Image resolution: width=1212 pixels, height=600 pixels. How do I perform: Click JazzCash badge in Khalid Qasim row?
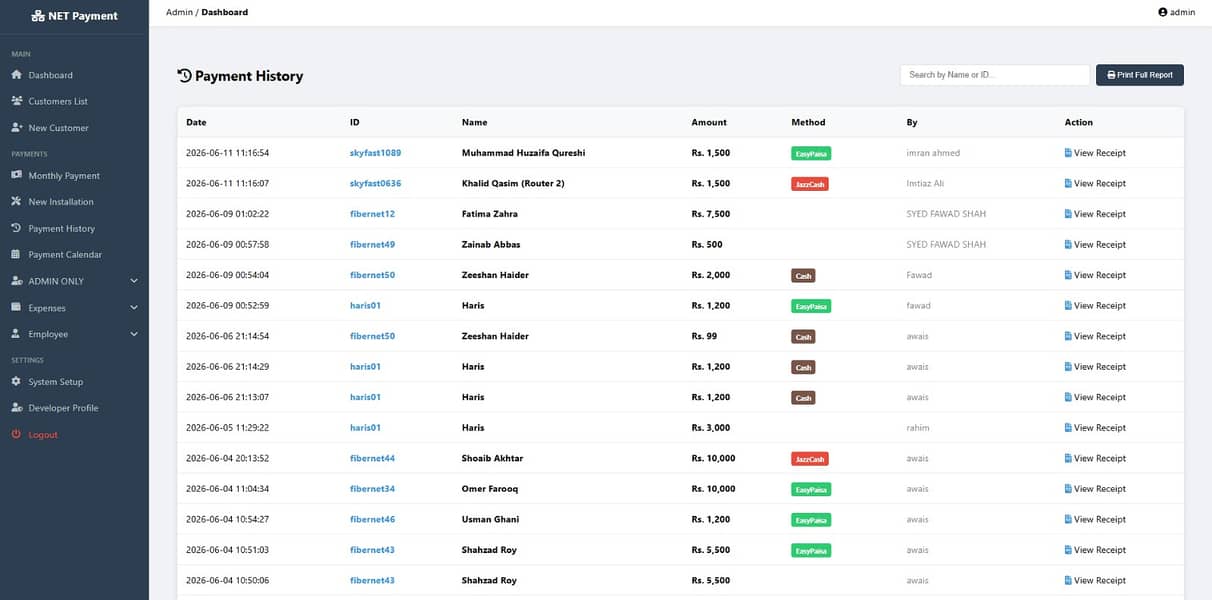click(810, 184)
